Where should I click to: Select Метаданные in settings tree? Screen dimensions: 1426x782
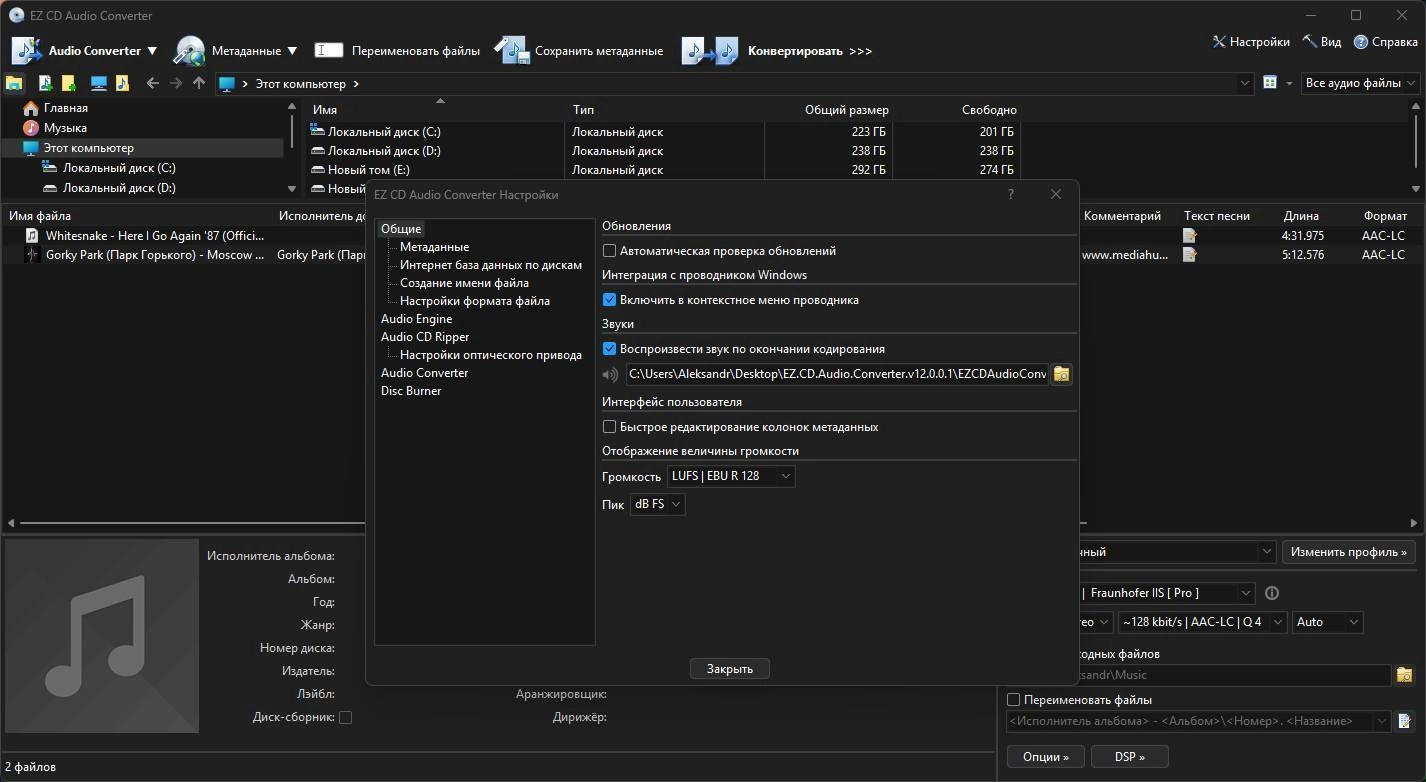click(x=434, y=247)
